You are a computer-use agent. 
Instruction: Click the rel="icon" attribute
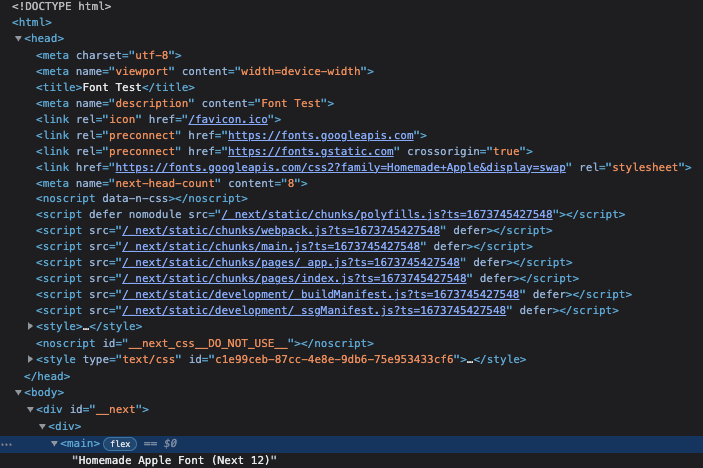[109, 119]
